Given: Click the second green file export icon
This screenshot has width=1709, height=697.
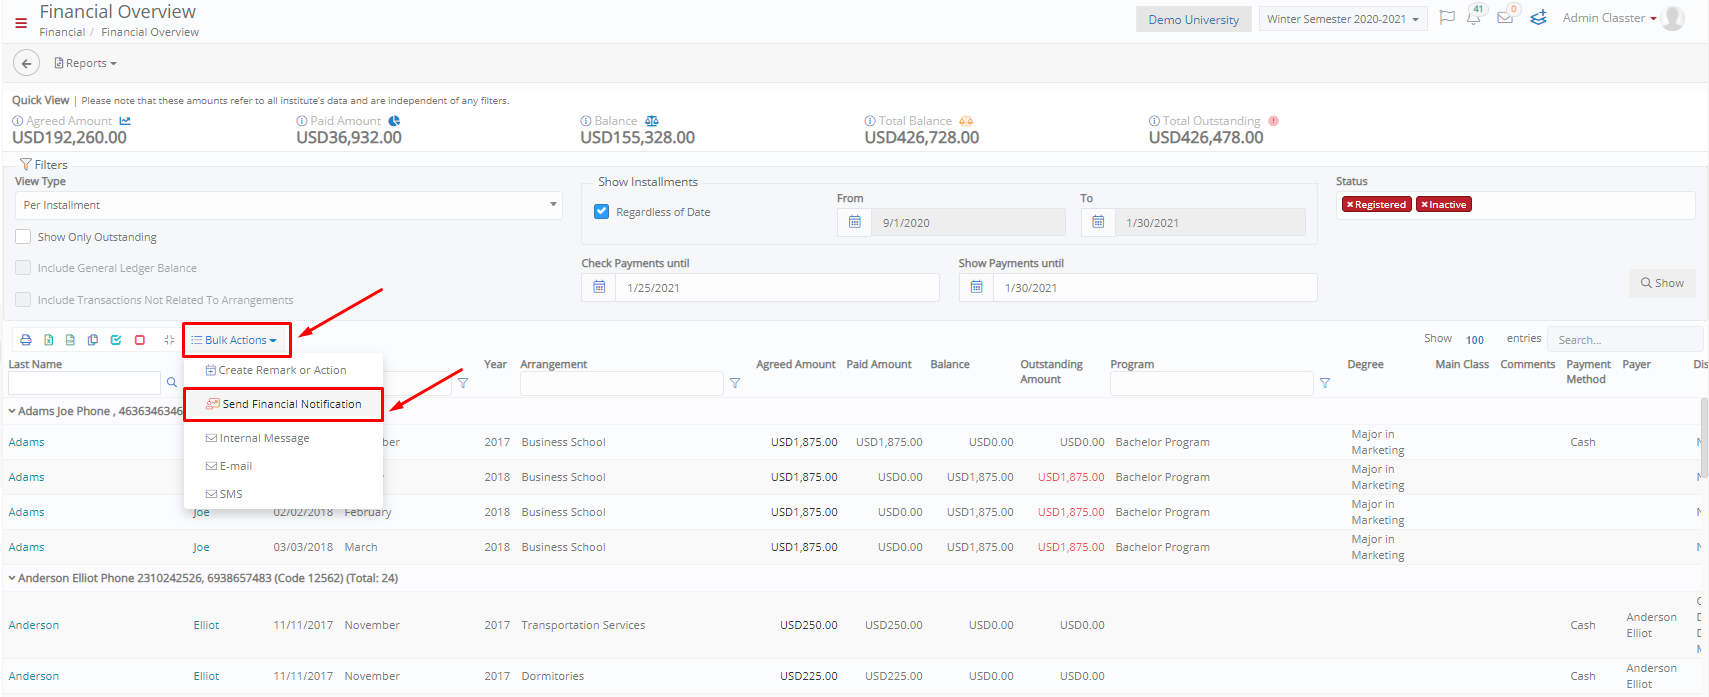Looking at the screenshot, I should 70,340.
